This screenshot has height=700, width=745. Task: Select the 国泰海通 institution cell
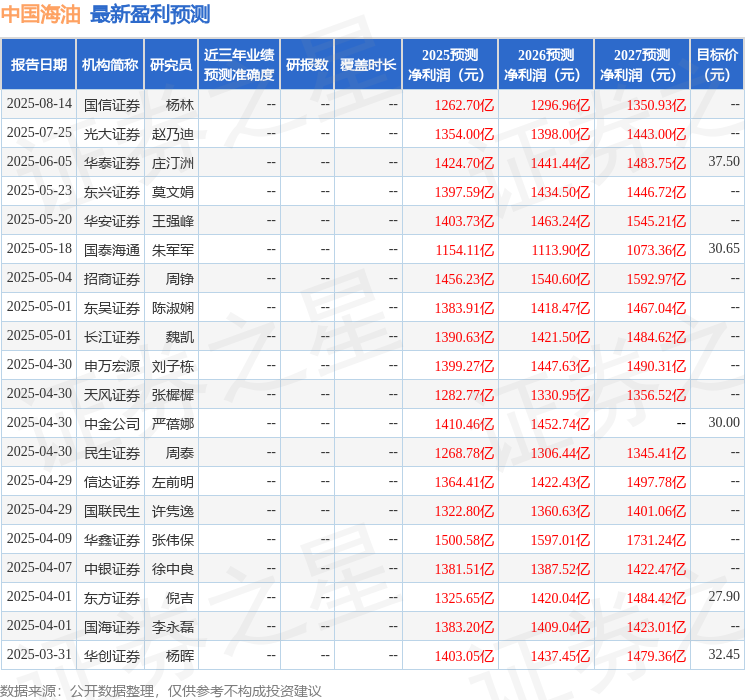tap(112, 250)
